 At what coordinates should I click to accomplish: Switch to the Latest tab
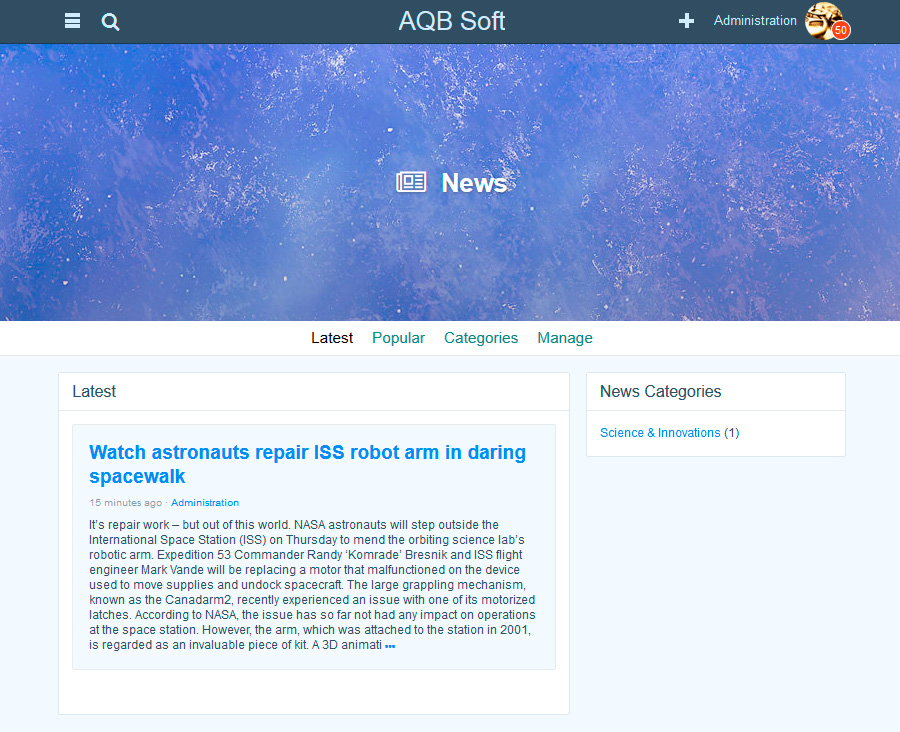tap(332, 338)
